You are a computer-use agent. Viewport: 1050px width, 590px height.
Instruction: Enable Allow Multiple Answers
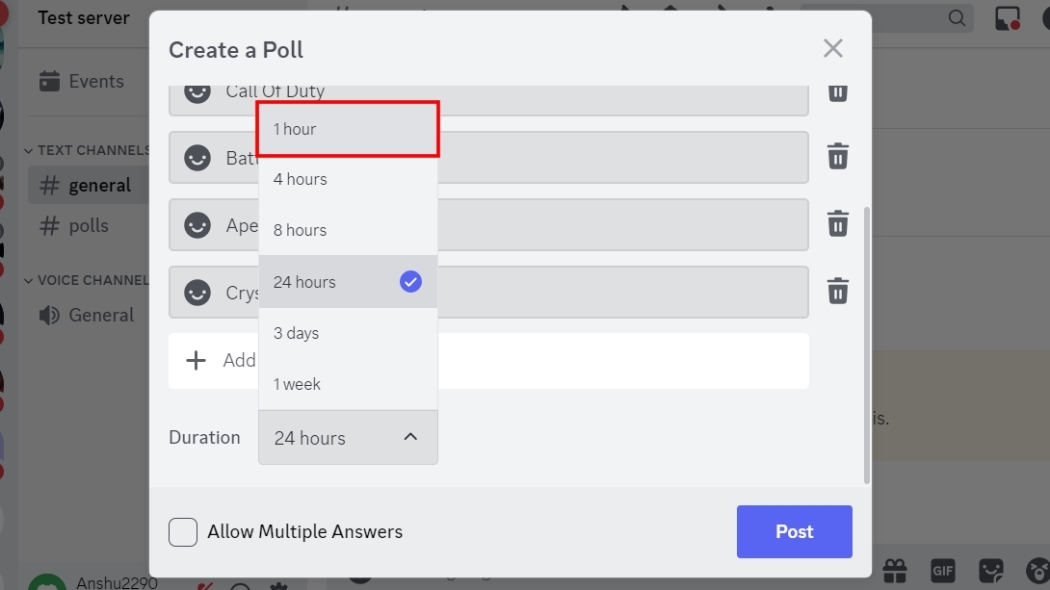(183, 532)
